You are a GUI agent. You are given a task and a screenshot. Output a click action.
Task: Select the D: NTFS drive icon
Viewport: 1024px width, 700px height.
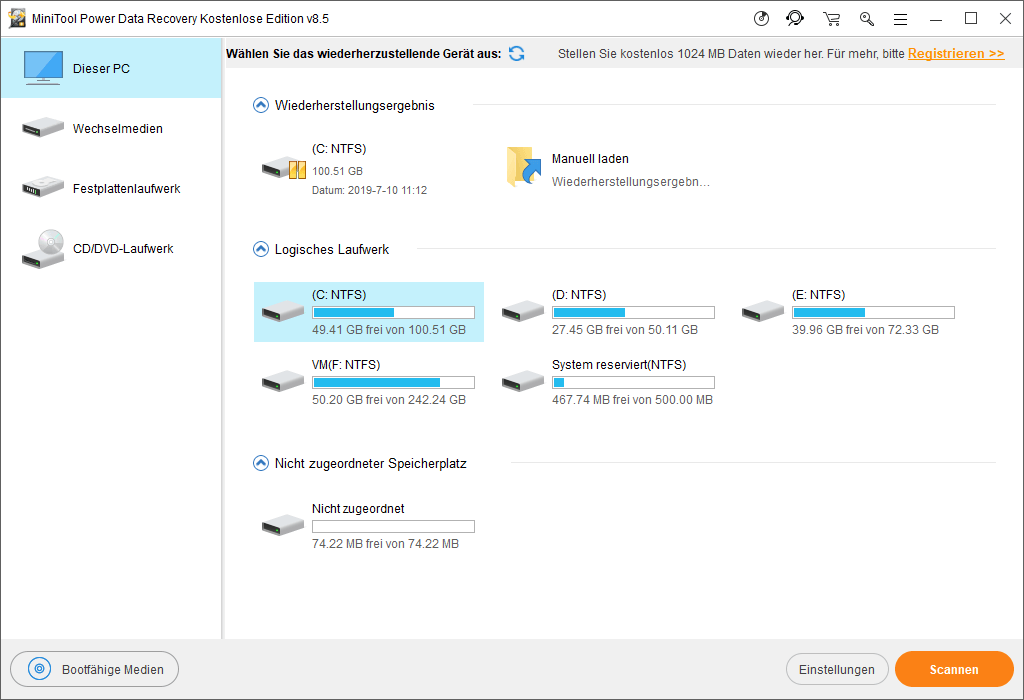522,311
